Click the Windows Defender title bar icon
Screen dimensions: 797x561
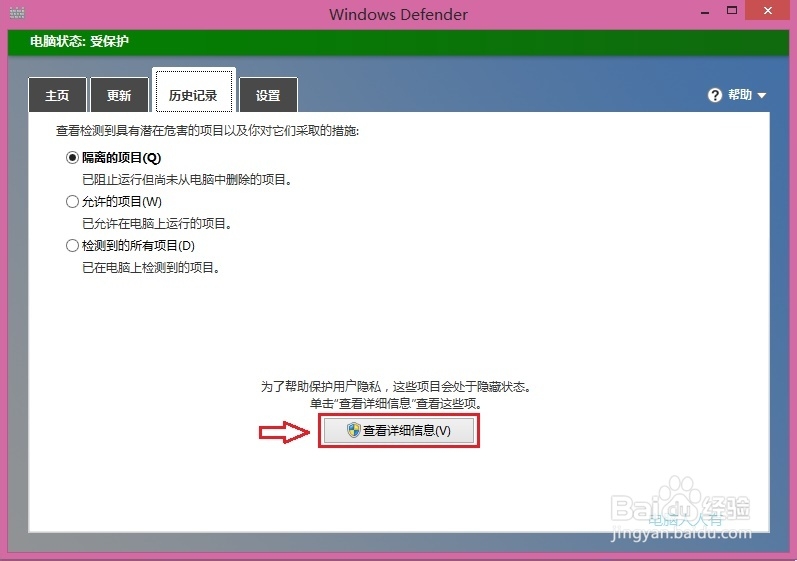[17, 12]
